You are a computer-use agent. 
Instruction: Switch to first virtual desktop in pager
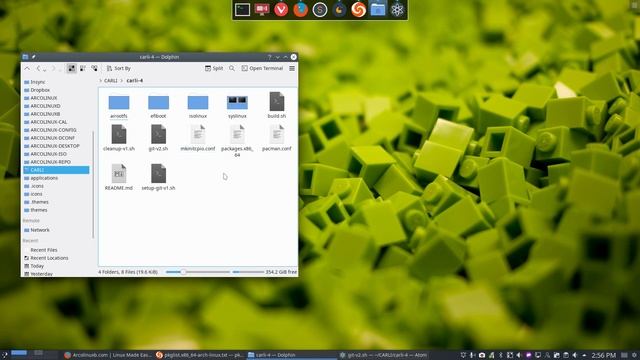click(x=19, y=353)
